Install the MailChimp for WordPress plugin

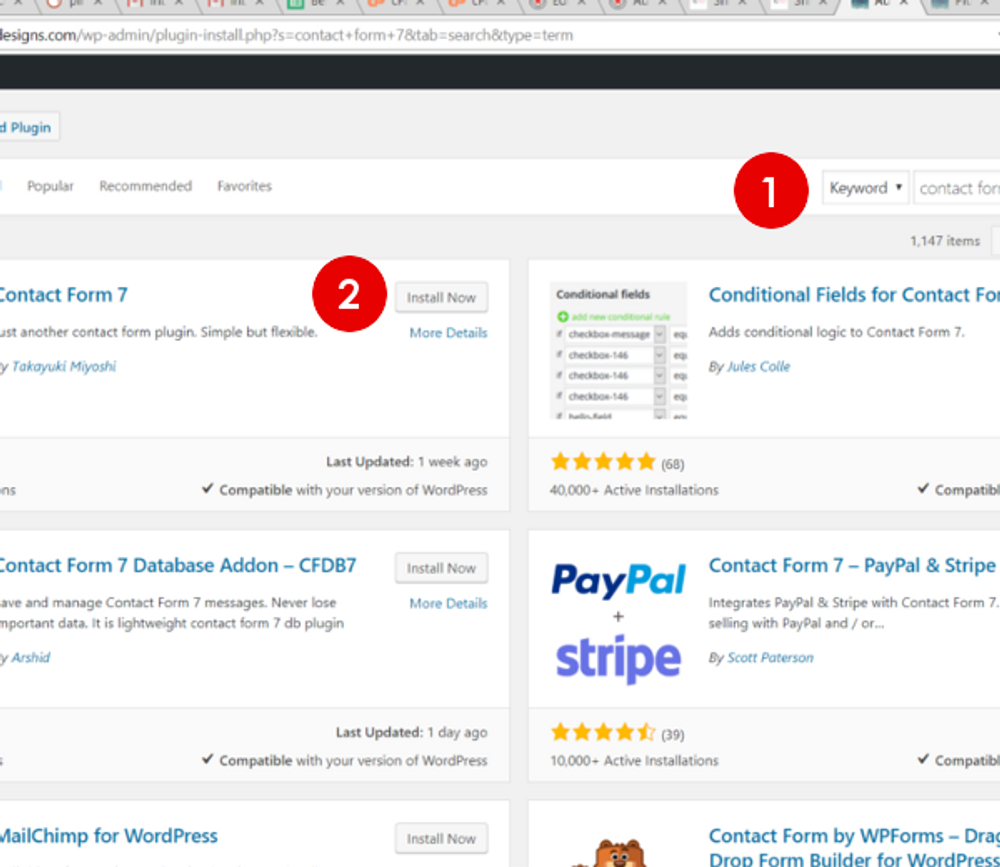(441, 838)
